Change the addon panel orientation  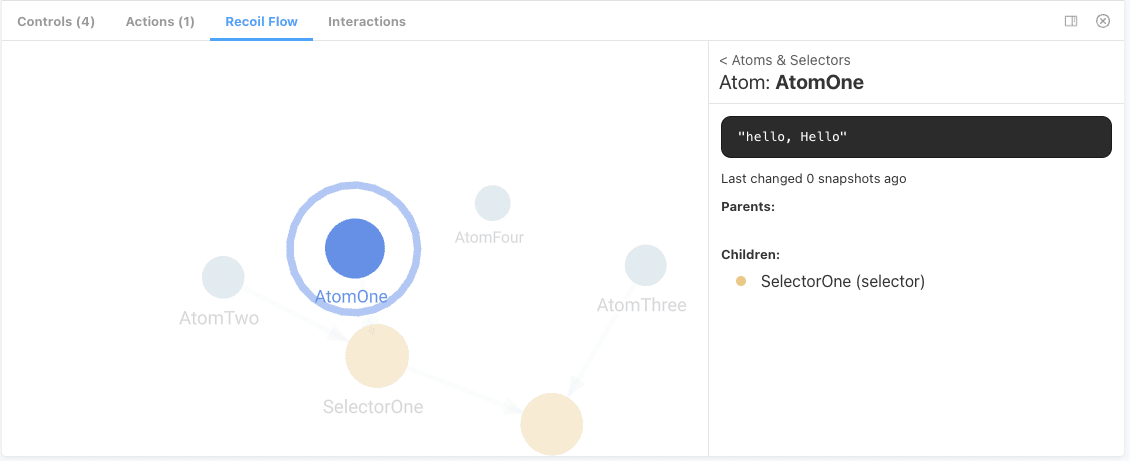tap(1071, 21)
